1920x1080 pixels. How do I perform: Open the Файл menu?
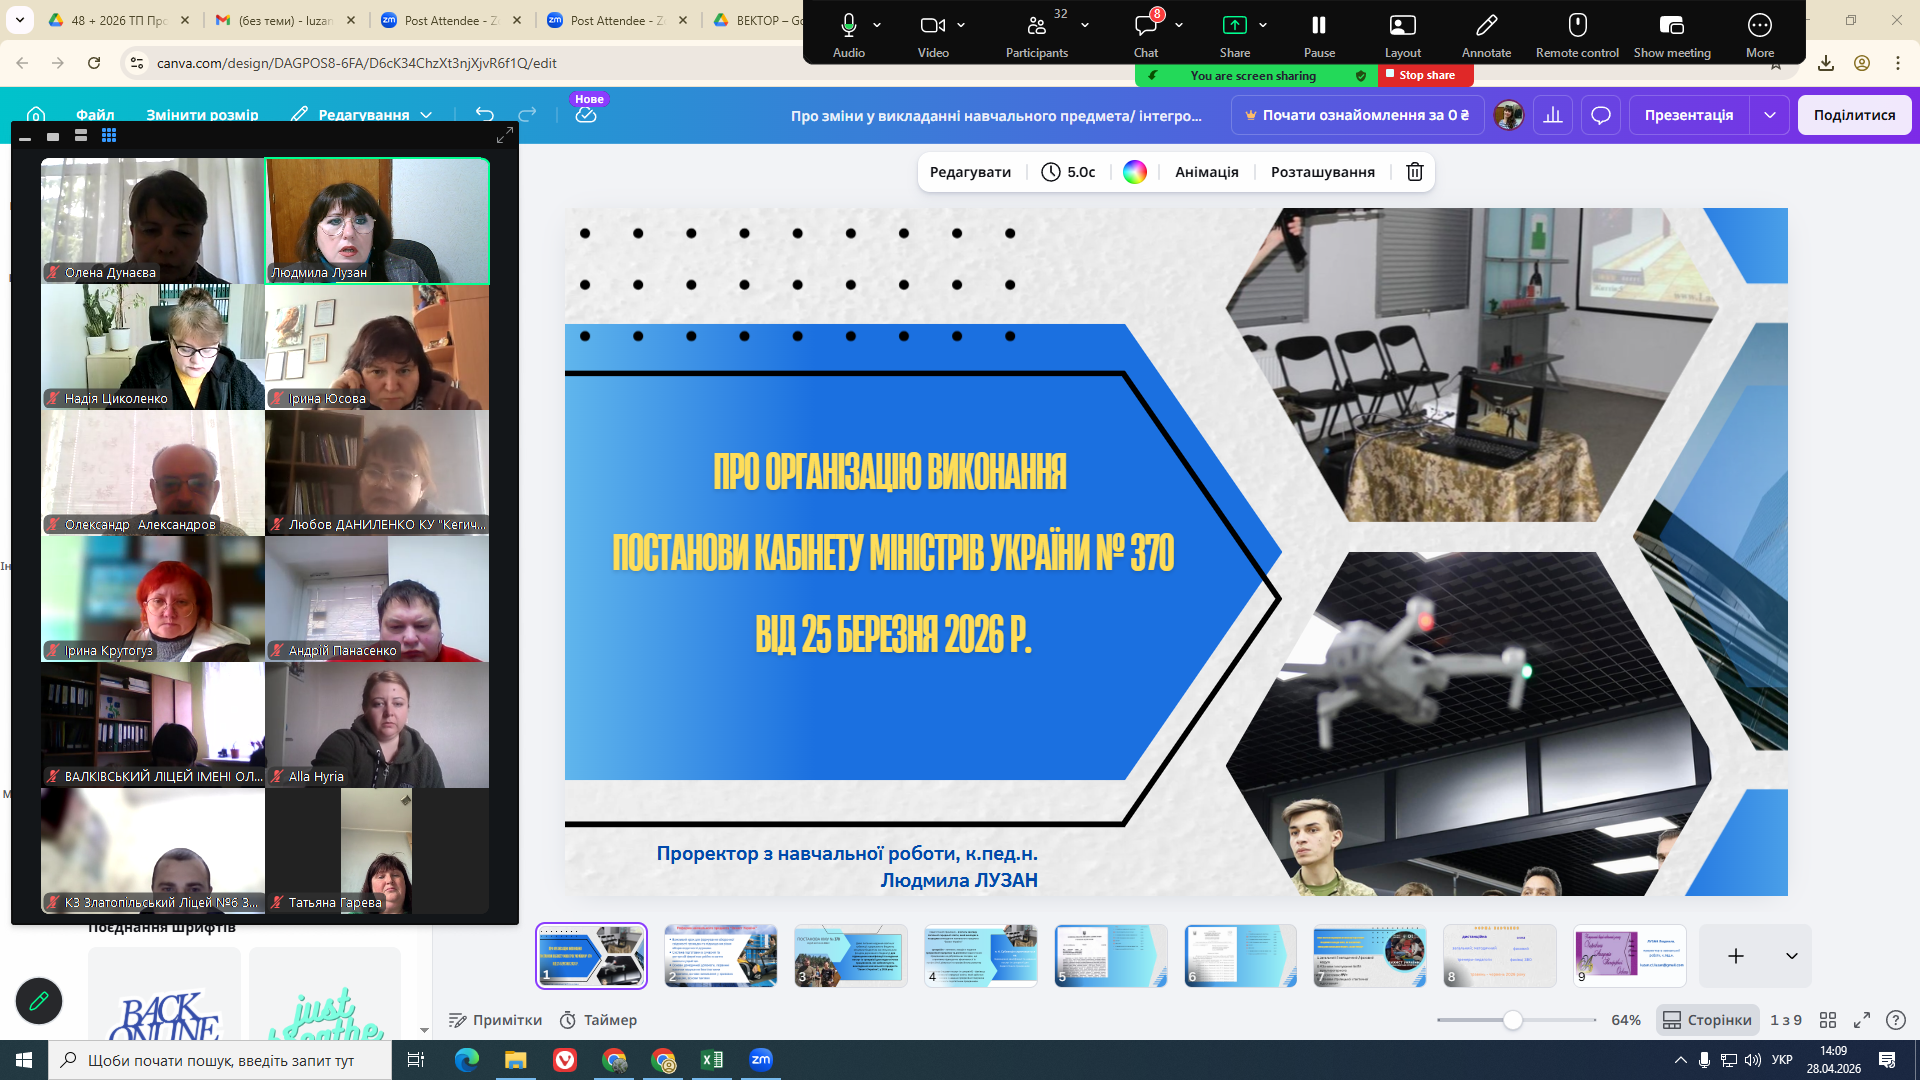tap(95, 115)
